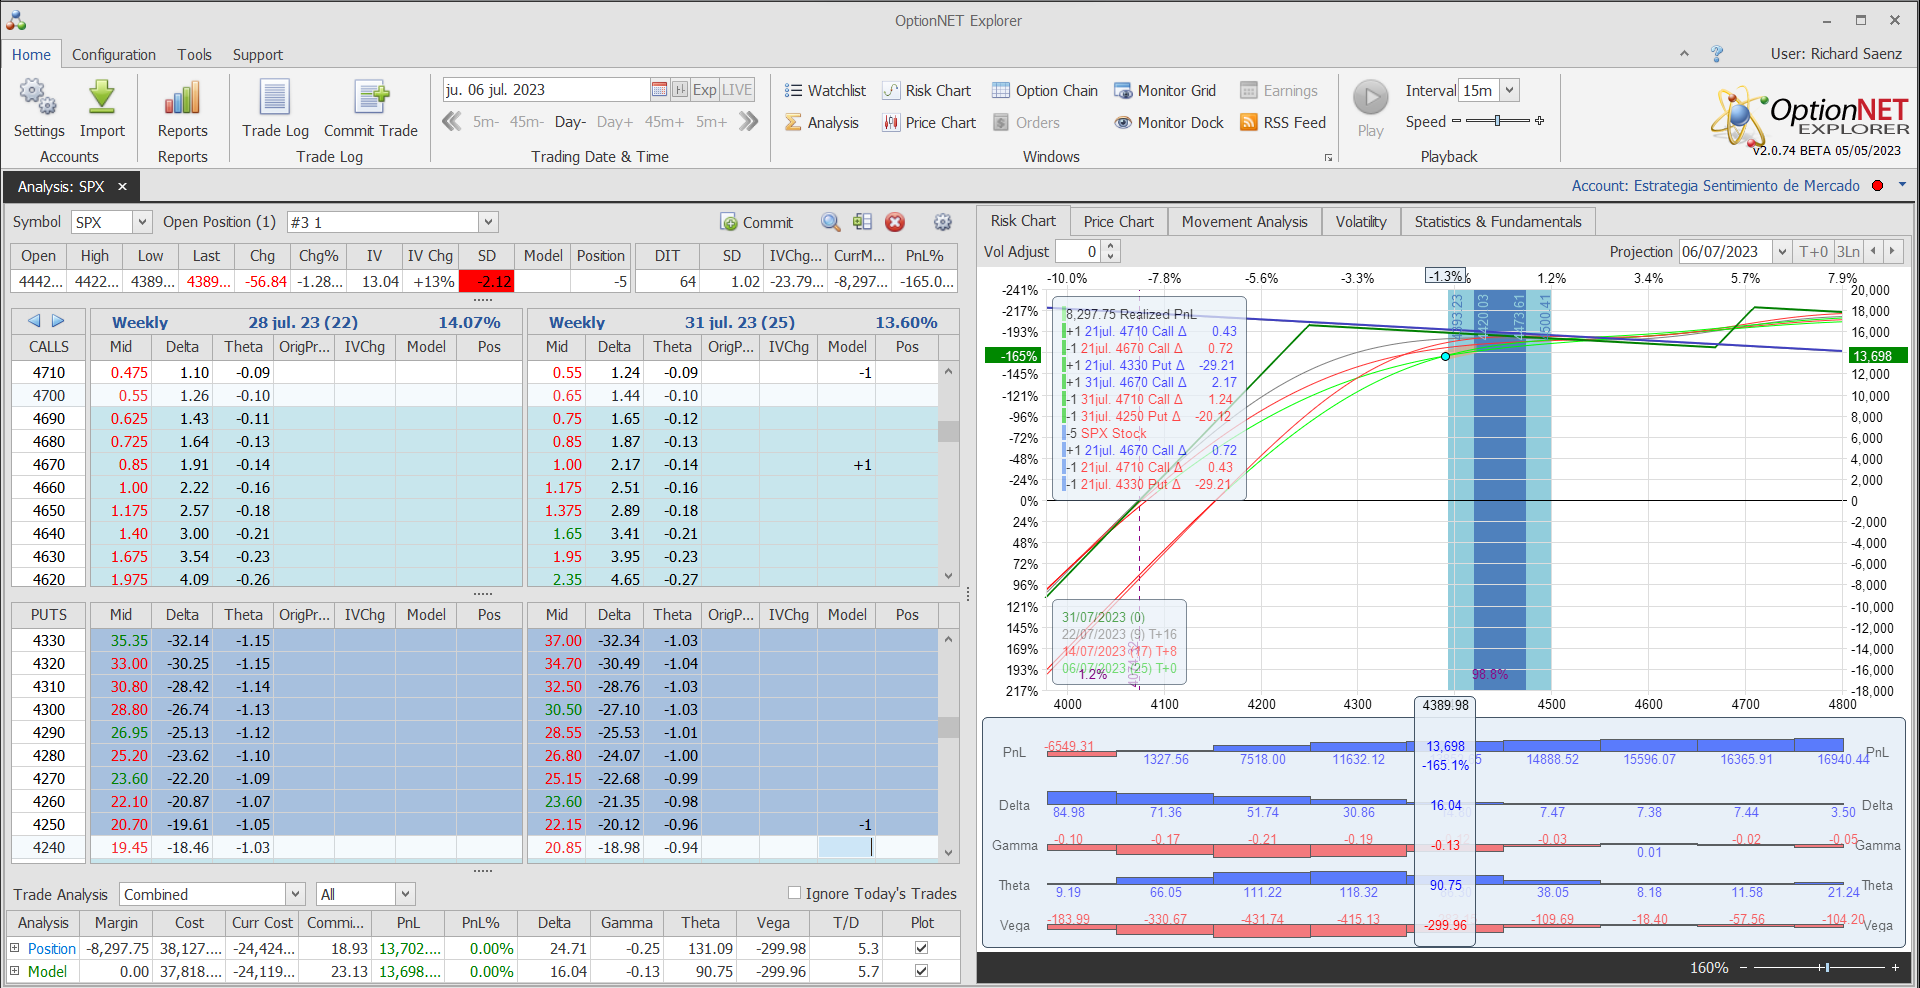Click the Import accounts icon
1920x988 pixels.
(x=102, y=108)
